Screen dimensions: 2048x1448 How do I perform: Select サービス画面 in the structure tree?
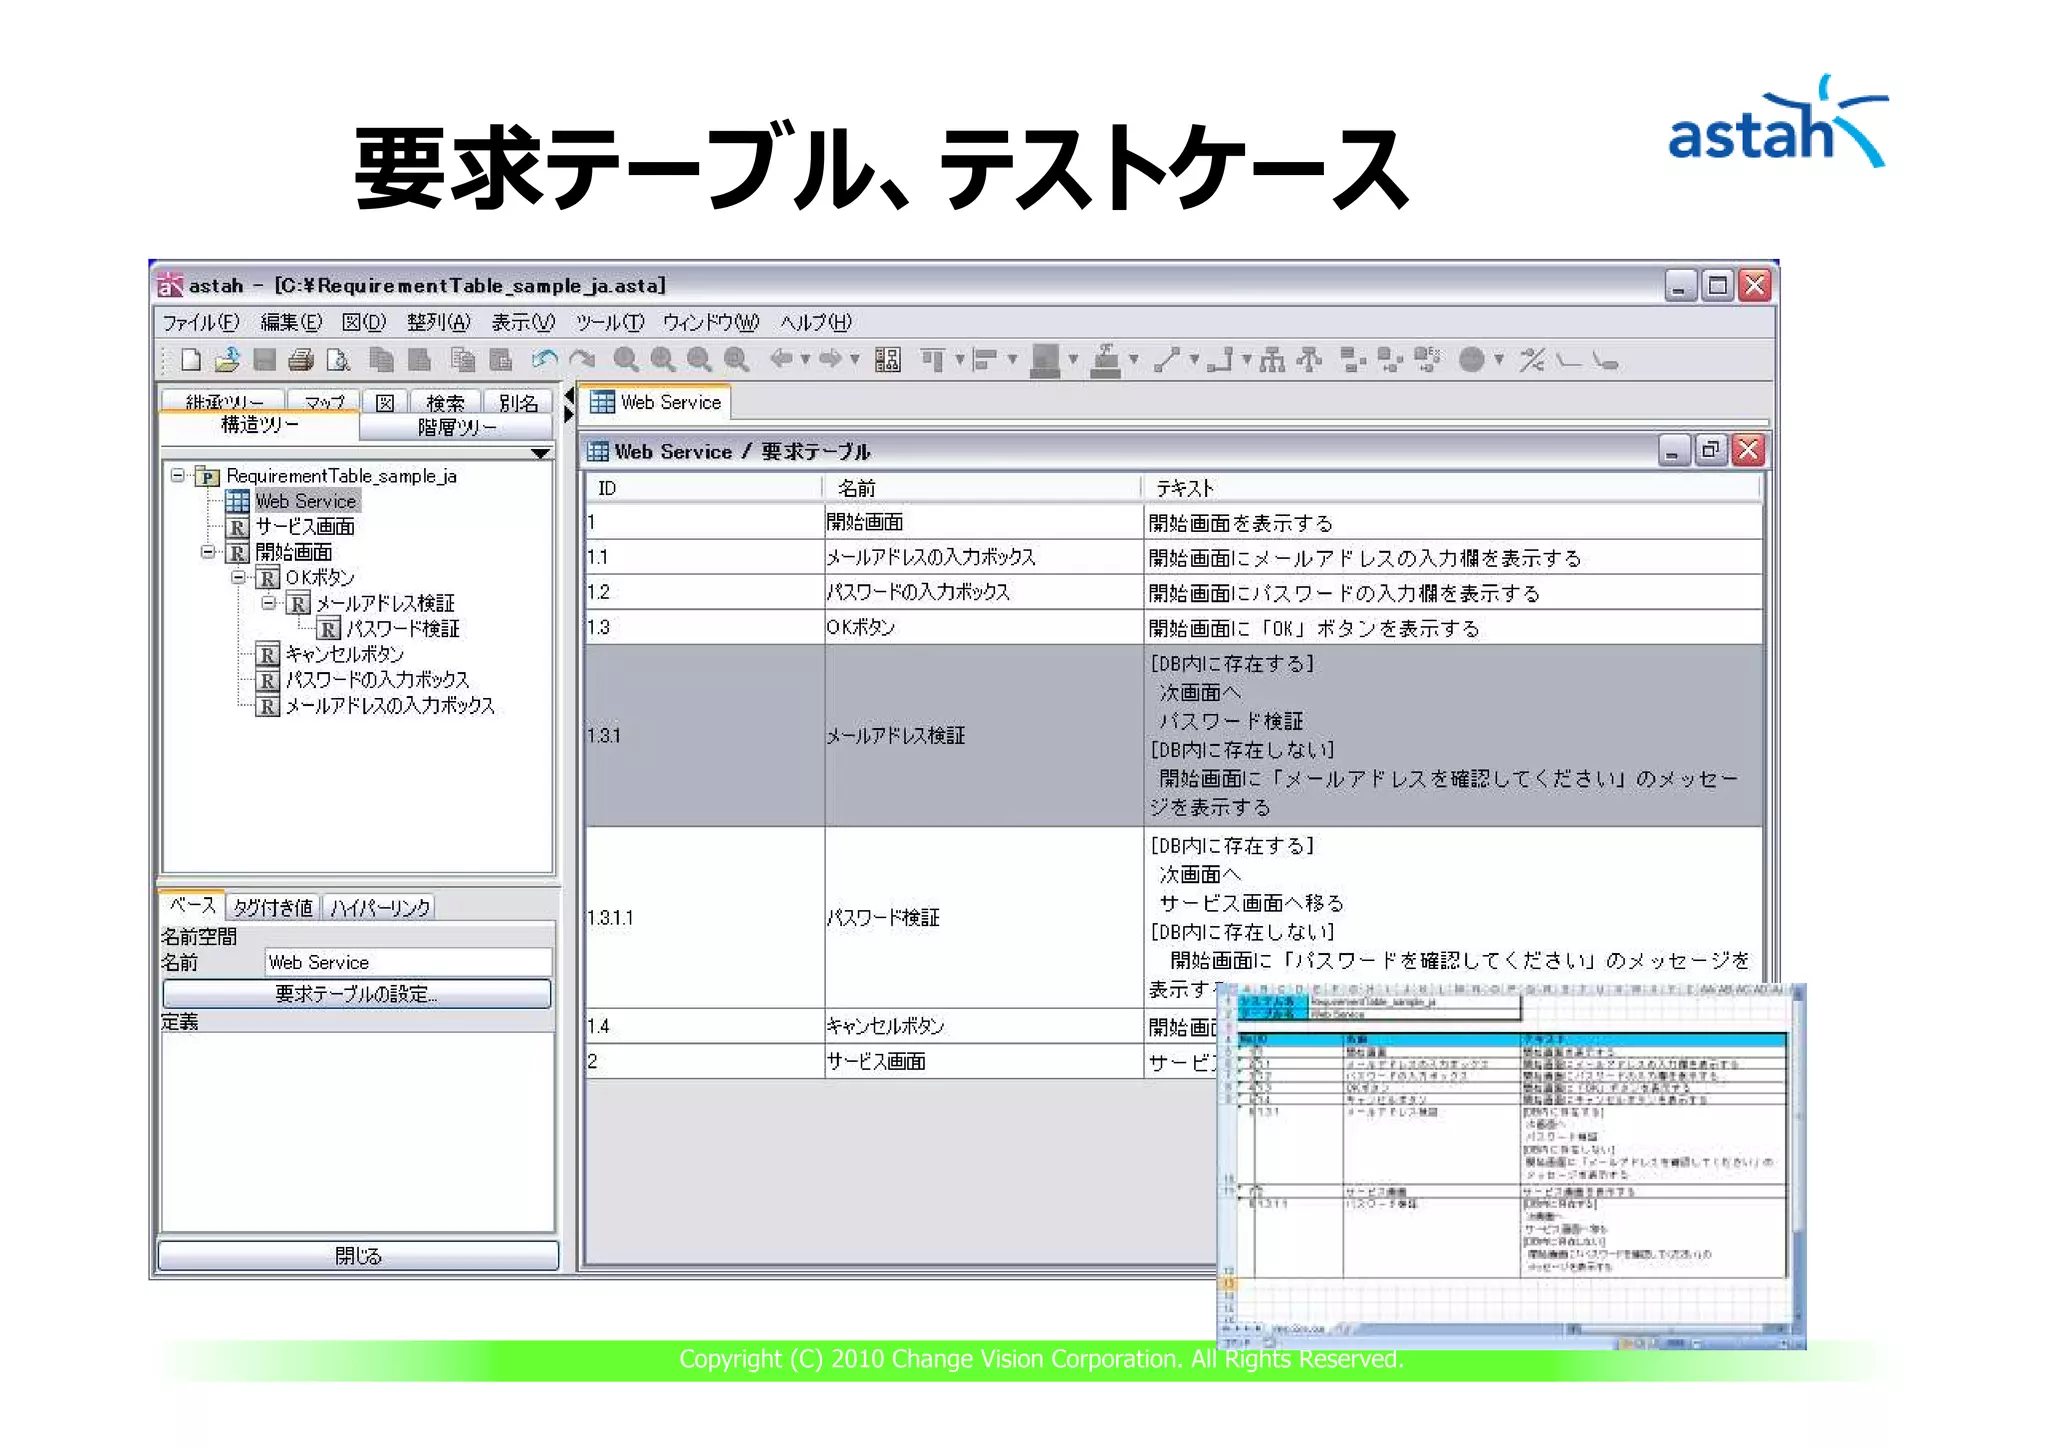pos(304,527)
